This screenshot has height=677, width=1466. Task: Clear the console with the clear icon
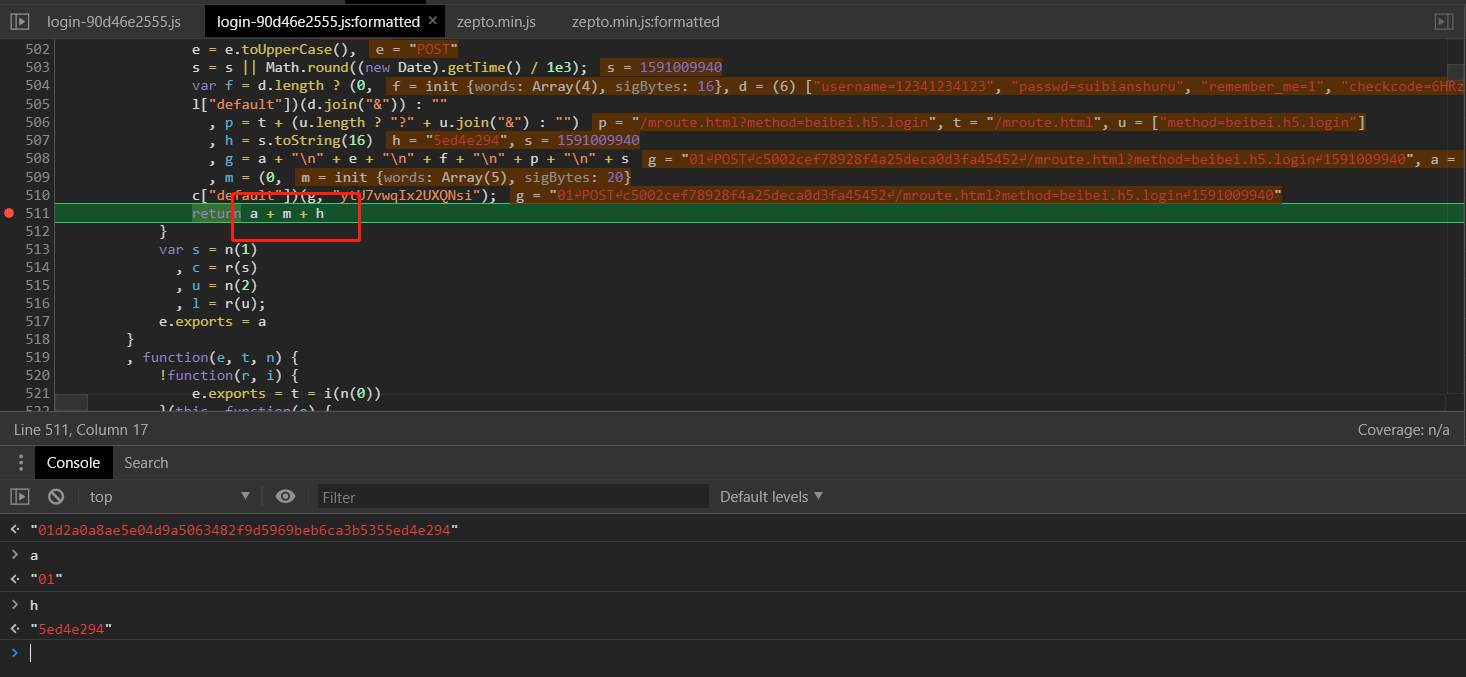pyautogui.click(x=56, y=496)
